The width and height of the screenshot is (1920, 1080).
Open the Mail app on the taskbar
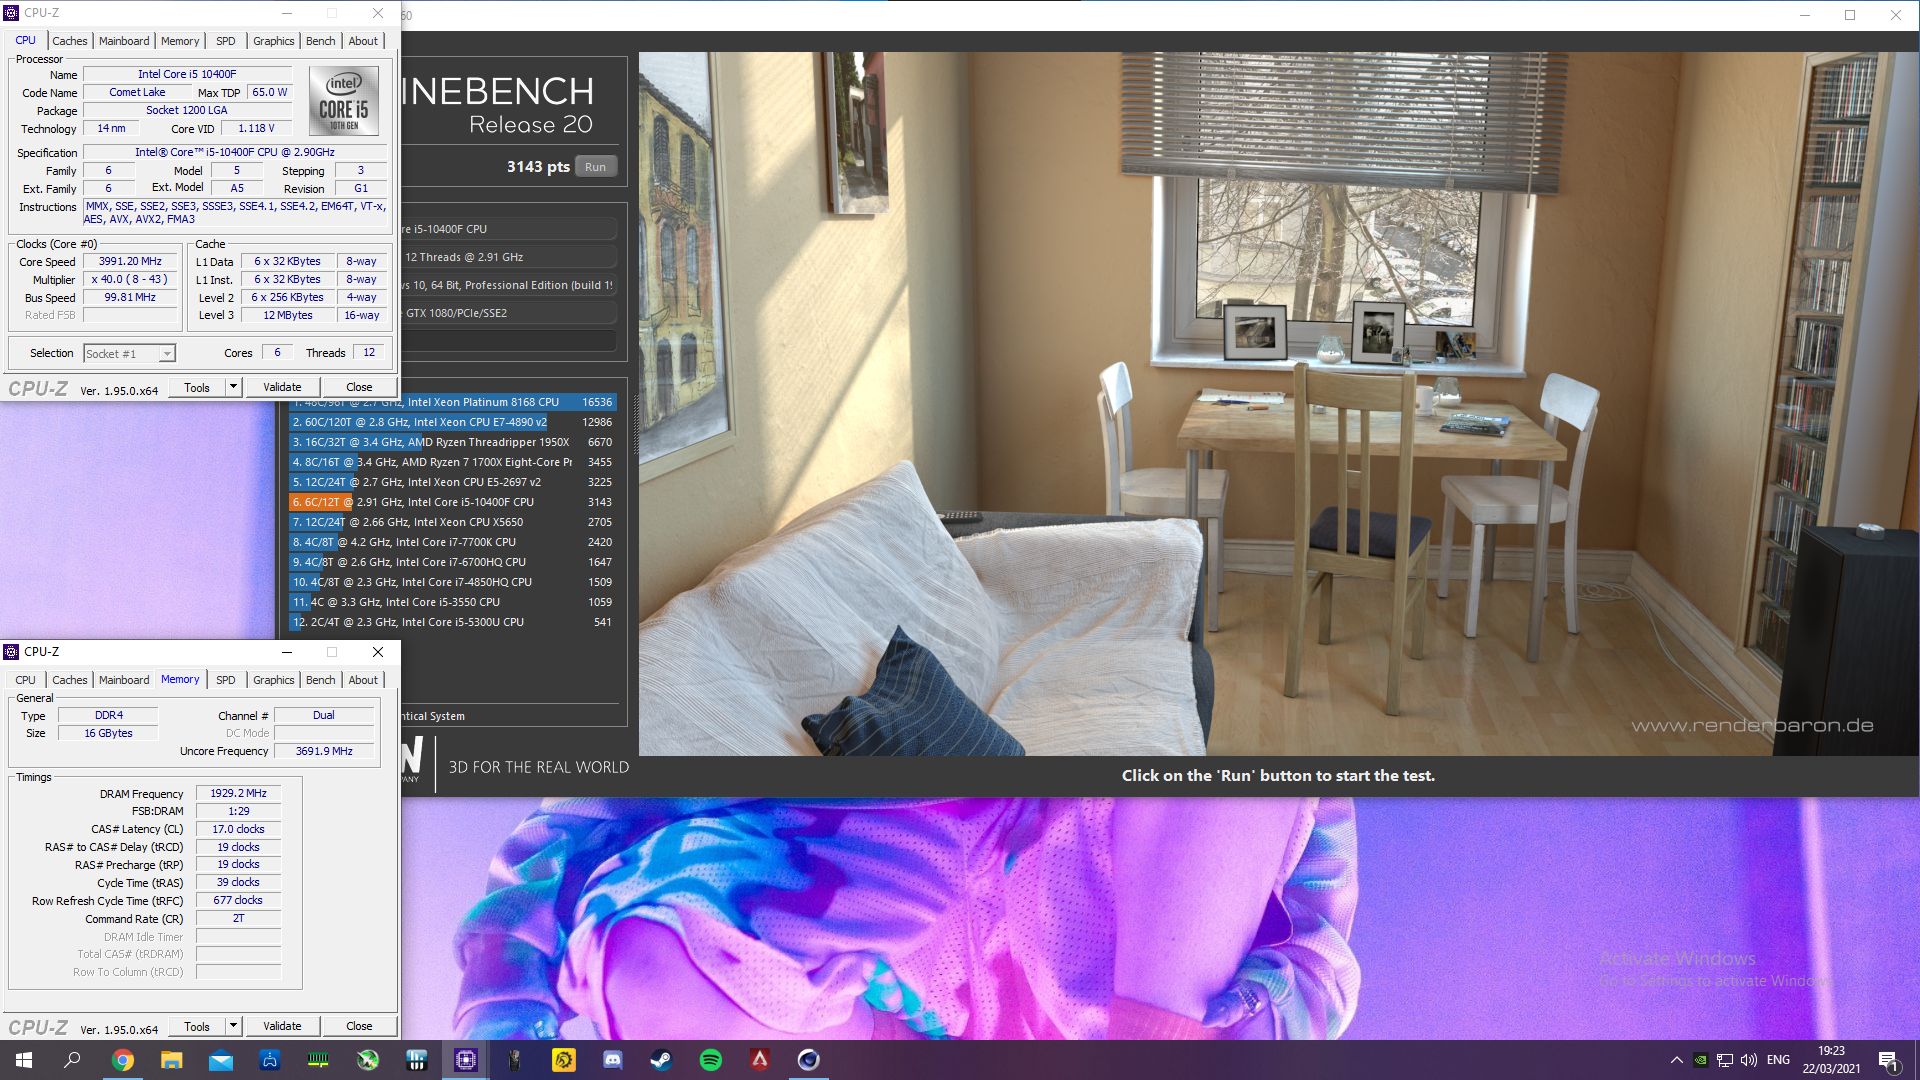221,1060
